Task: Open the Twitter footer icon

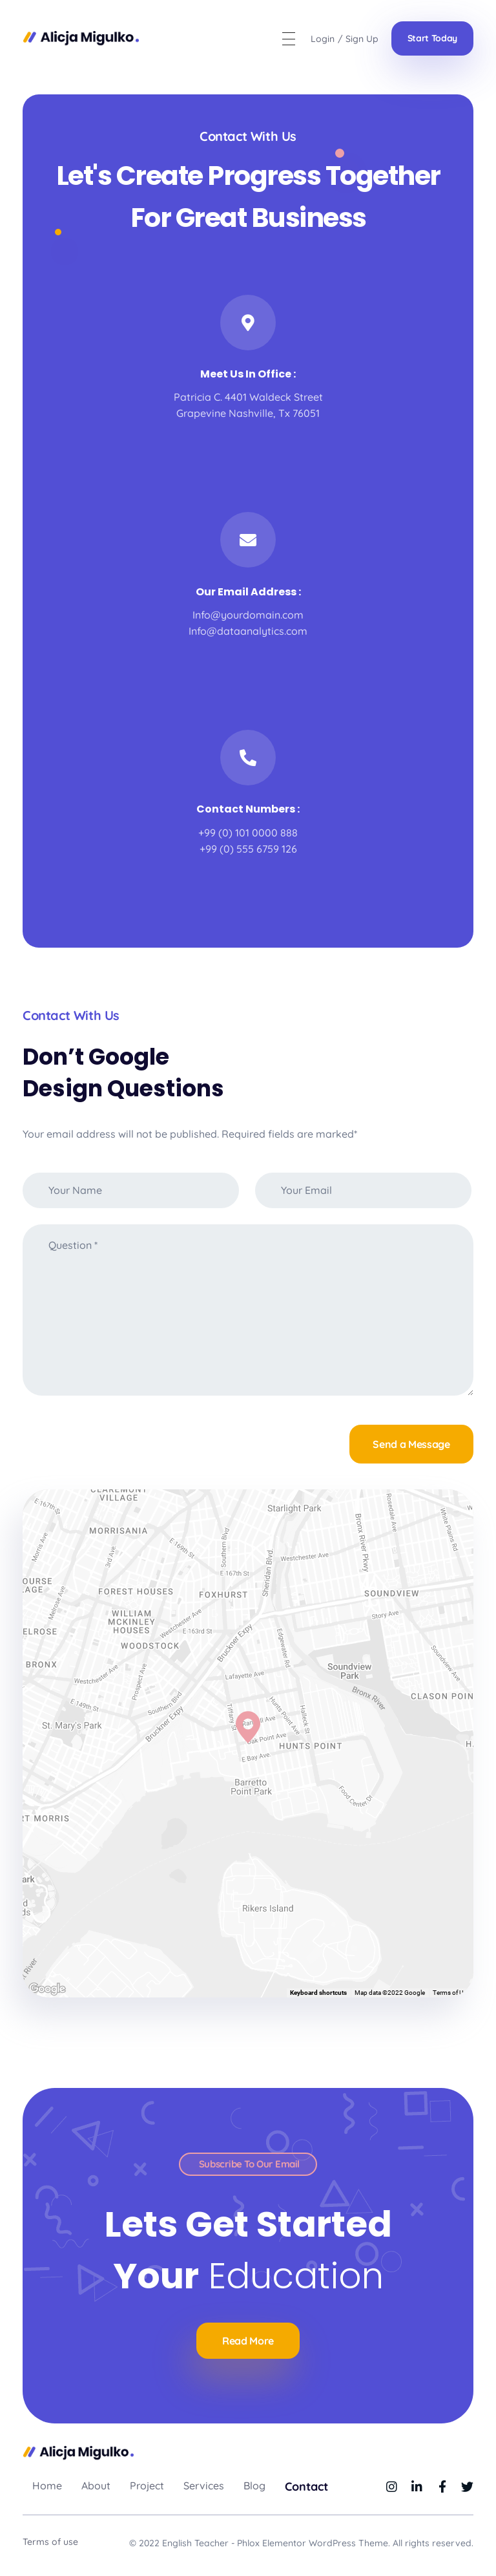Action: tap(467, 2486)
